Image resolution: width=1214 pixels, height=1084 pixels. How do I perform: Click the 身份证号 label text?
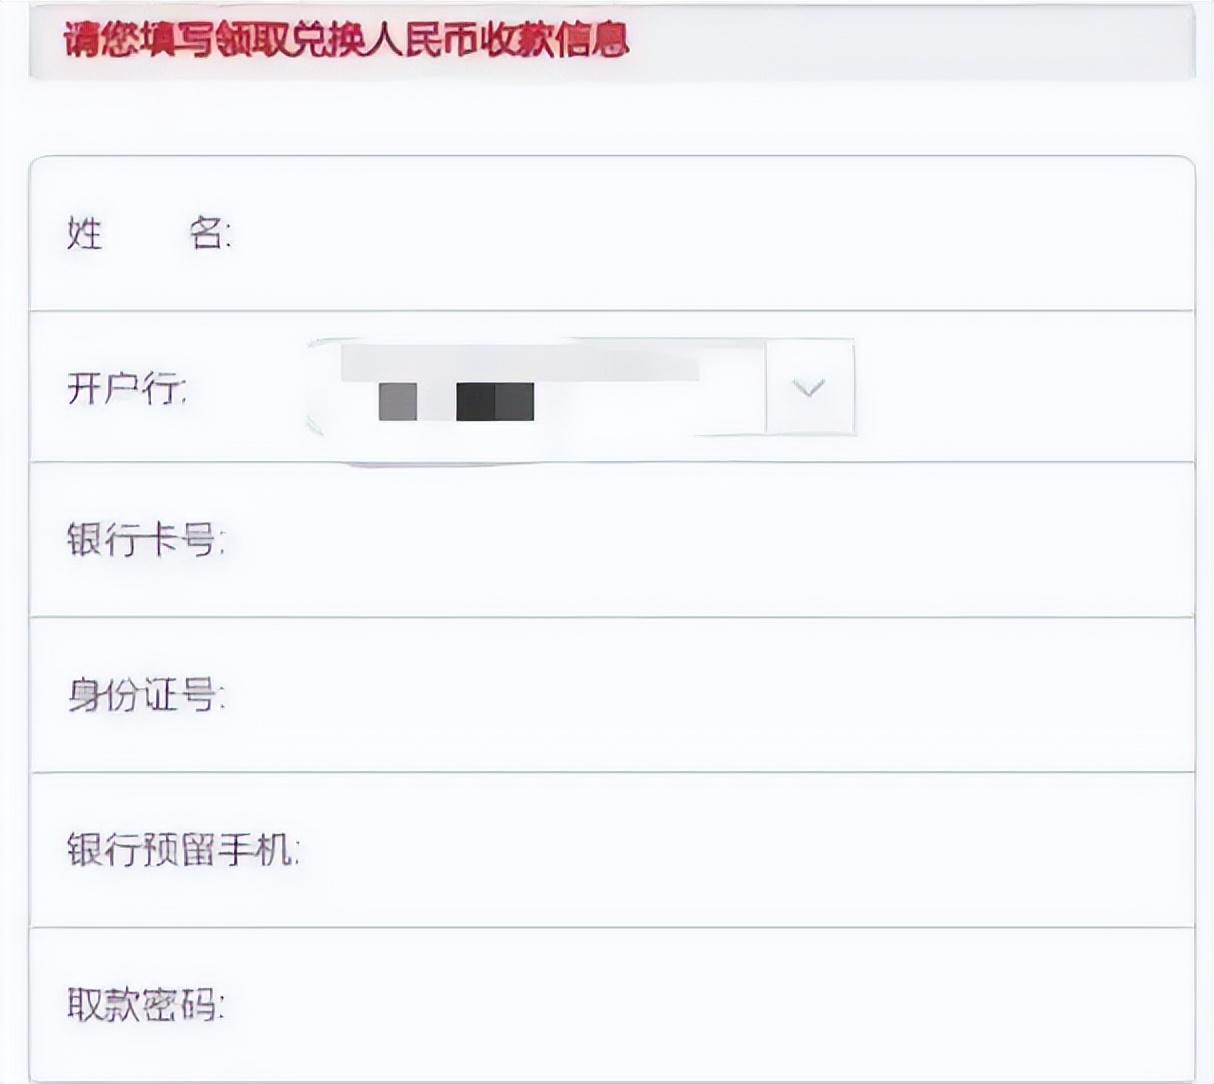click(x=145, y=696)
